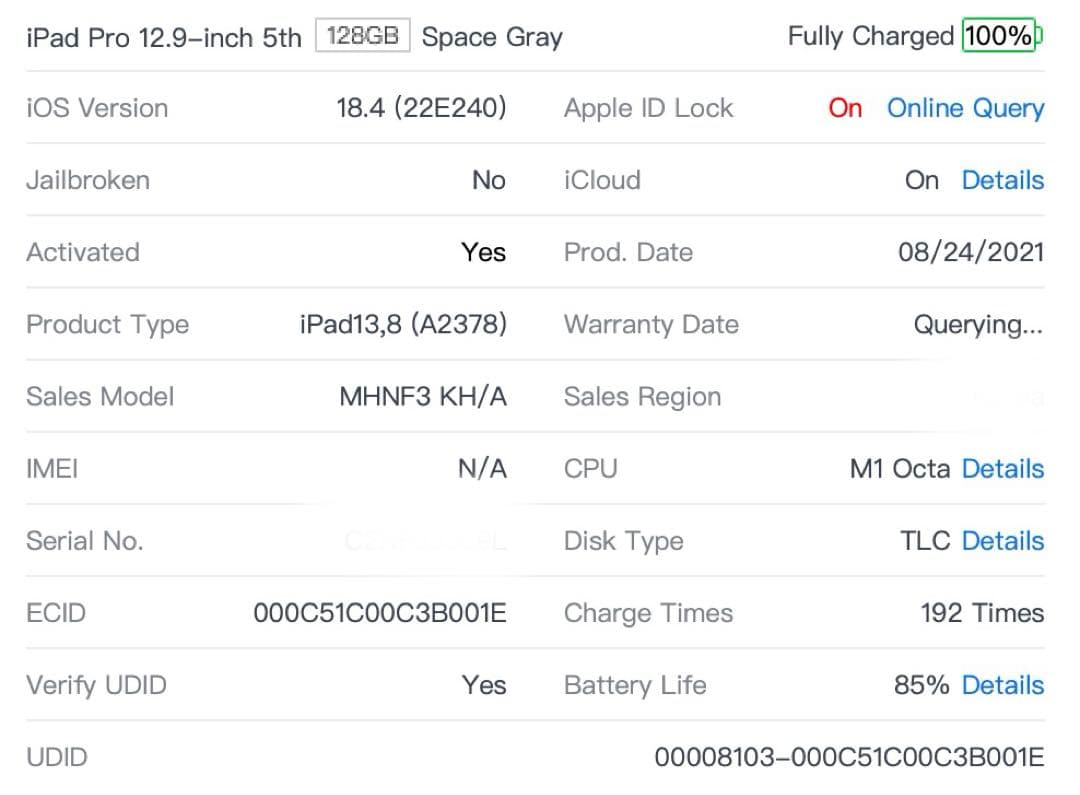
Task: Click the Fully Charged status text
Action: click(x=870, y=37)
